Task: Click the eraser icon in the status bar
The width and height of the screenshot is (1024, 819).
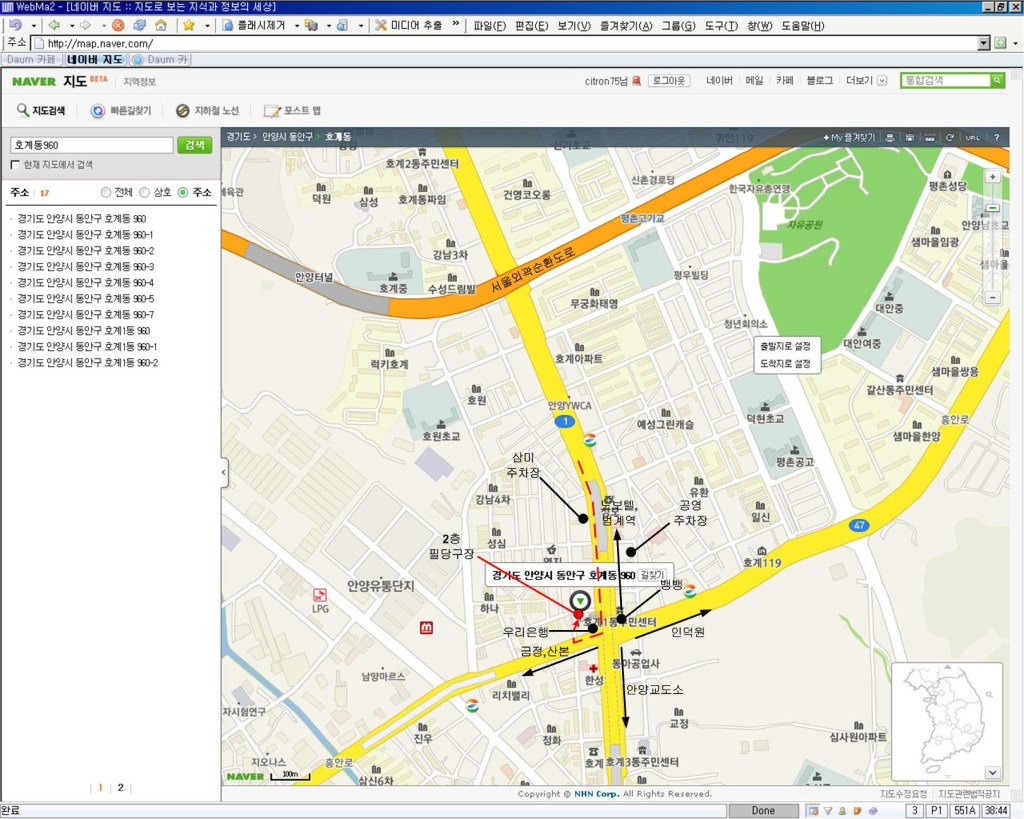Action: [x=872, y=811]
